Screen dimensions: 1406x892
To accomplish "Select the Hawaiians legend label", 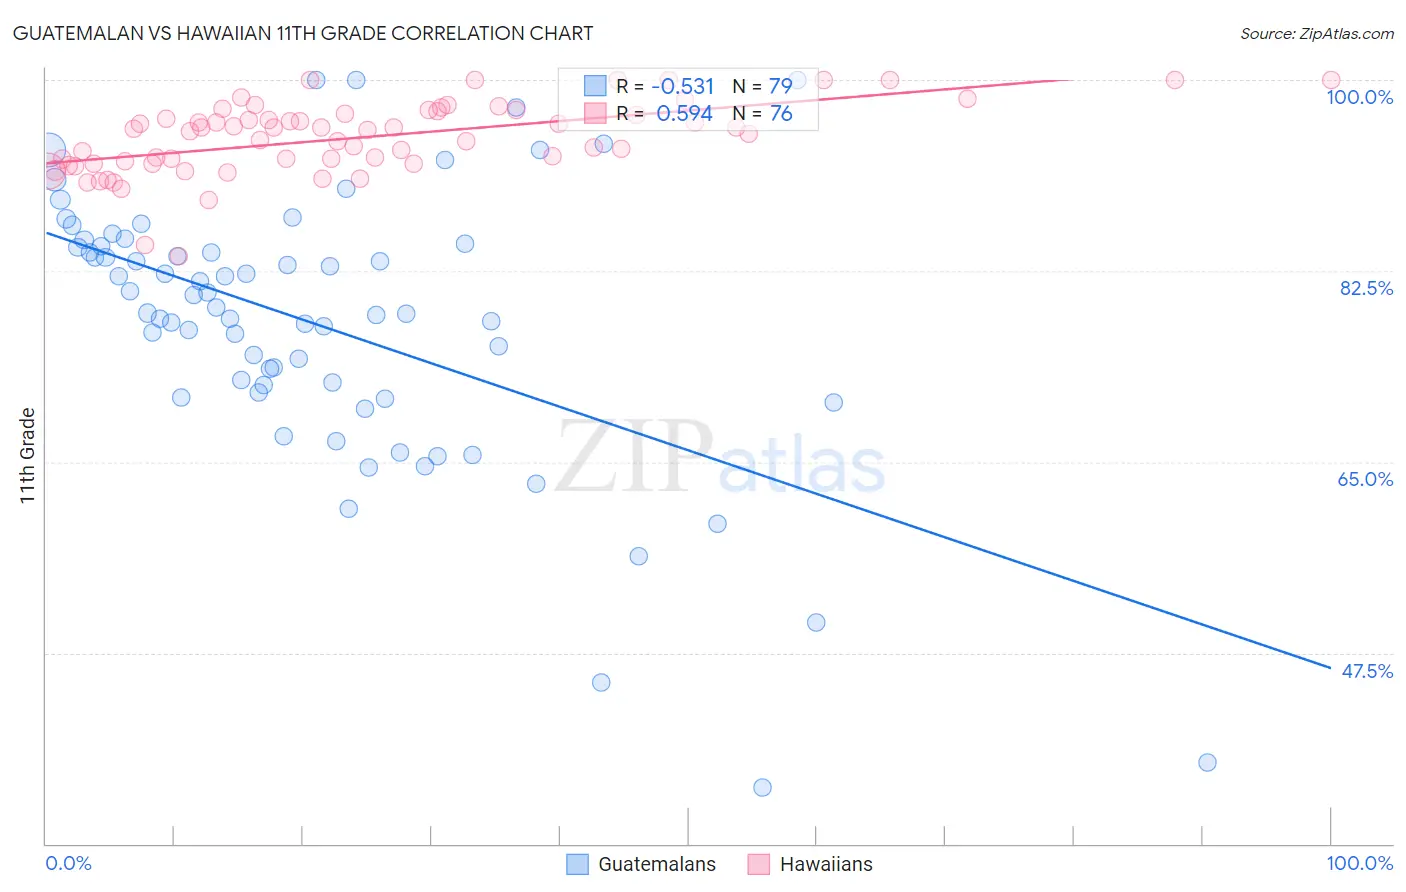I will point(826,864).
